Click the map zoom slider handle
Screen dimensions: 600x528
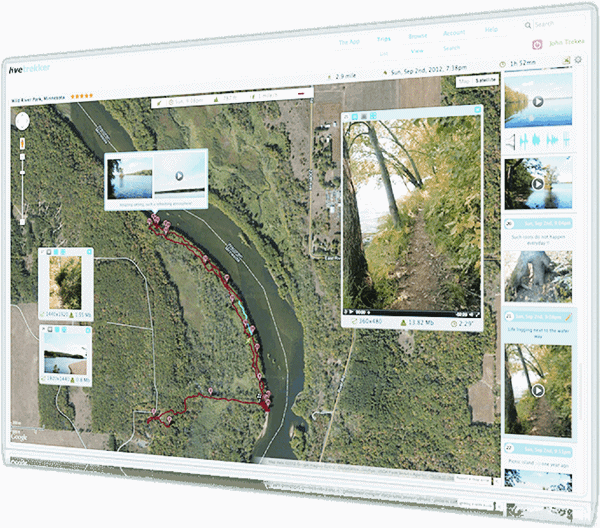tap(22, 173)
